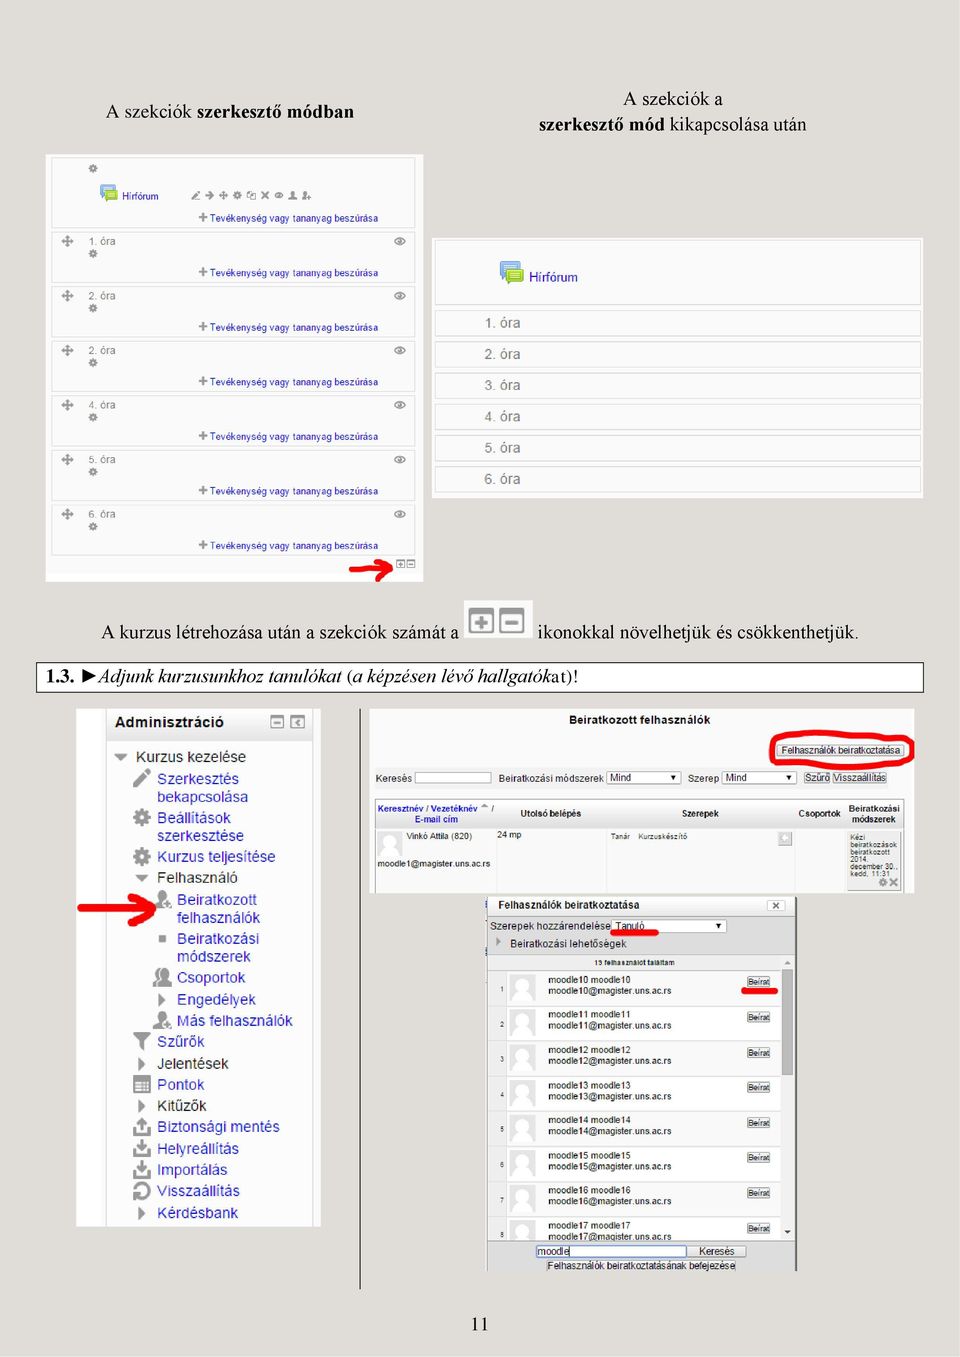Click the small remove-section minus icon below sections
Screen dimensions: 960x1357
tap(410, 564)
